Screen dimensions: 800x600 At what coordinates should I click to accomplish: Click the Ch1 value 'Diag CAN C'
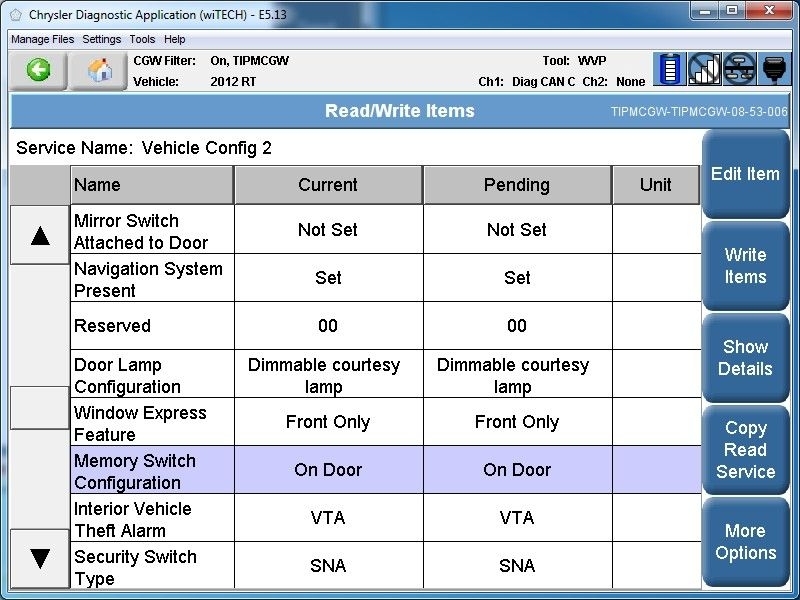coord(543,82)
